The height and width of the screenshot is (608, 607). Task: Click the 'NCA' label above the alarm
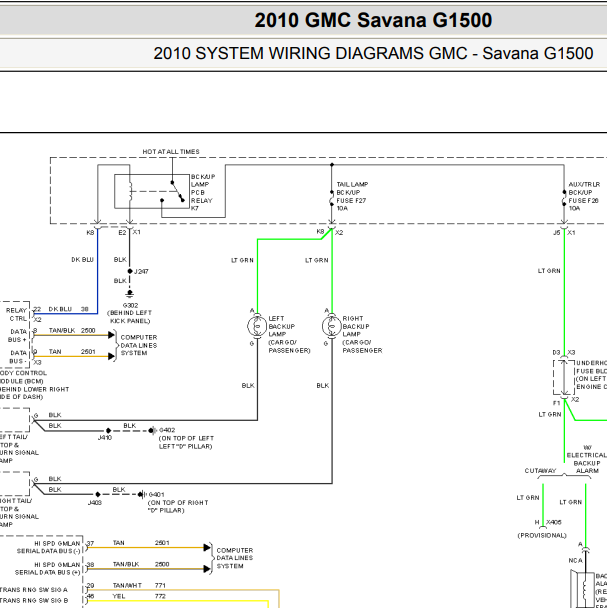click(575, 561)
